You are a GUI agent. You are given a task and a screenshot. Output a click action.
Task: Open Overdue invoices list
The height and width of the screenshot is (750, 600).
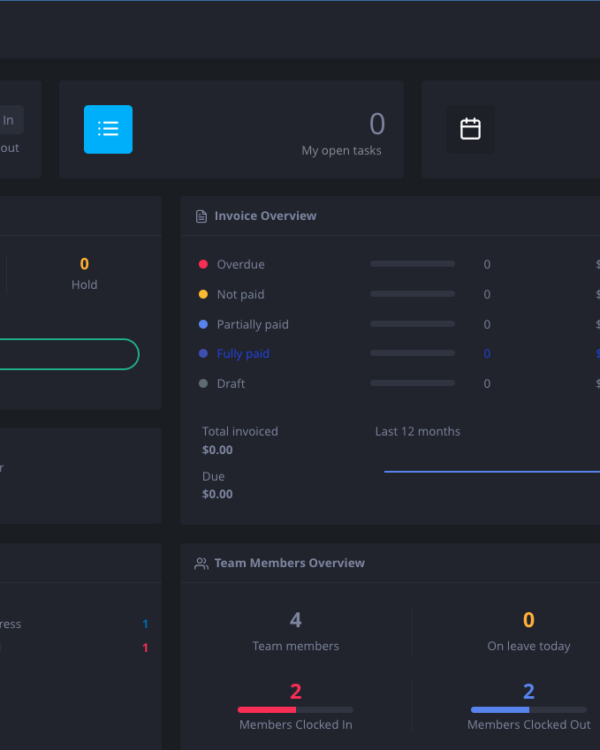click(241, 265)
